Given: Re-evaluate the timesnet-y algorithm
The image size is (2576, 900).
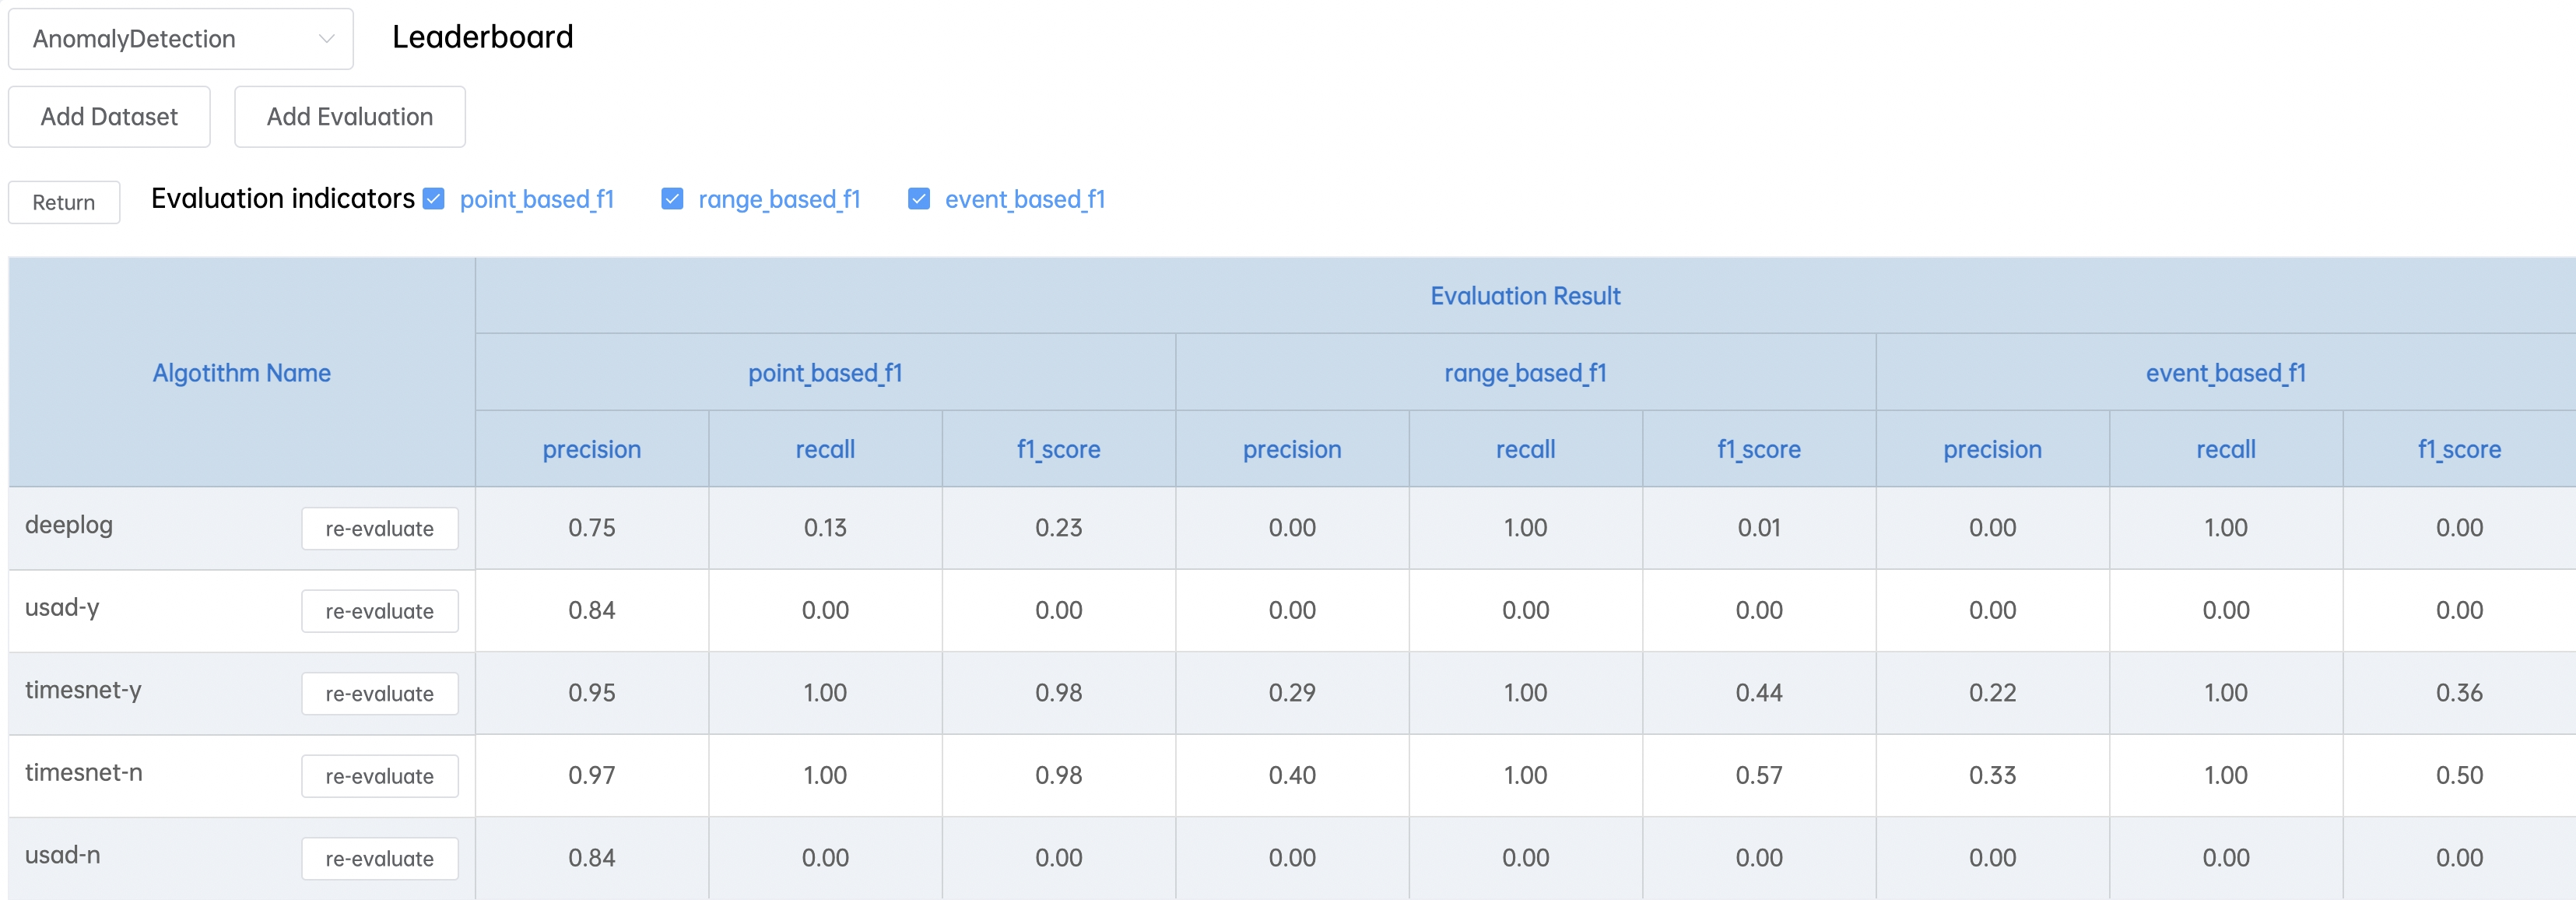Looking at the screenshot, I should pyautogui.click(x=379, y=694).
